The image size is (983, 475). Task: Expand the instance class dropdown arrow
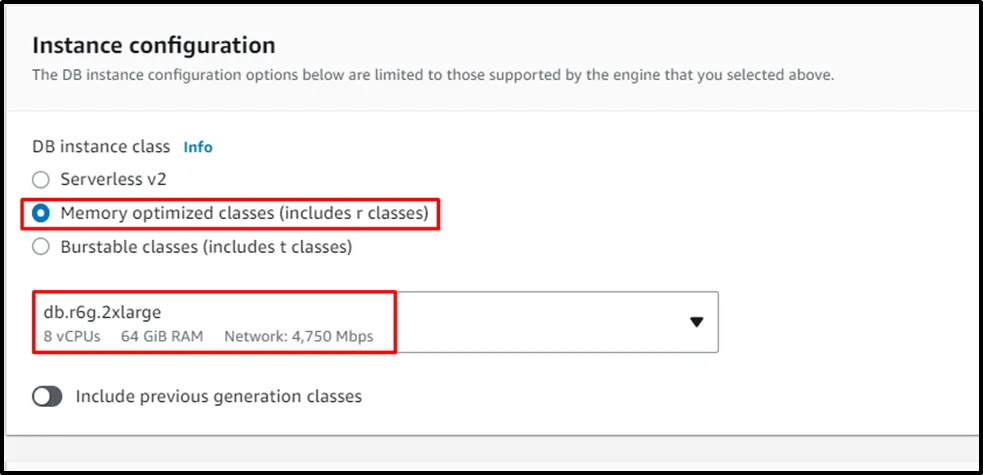pos(697,322)
